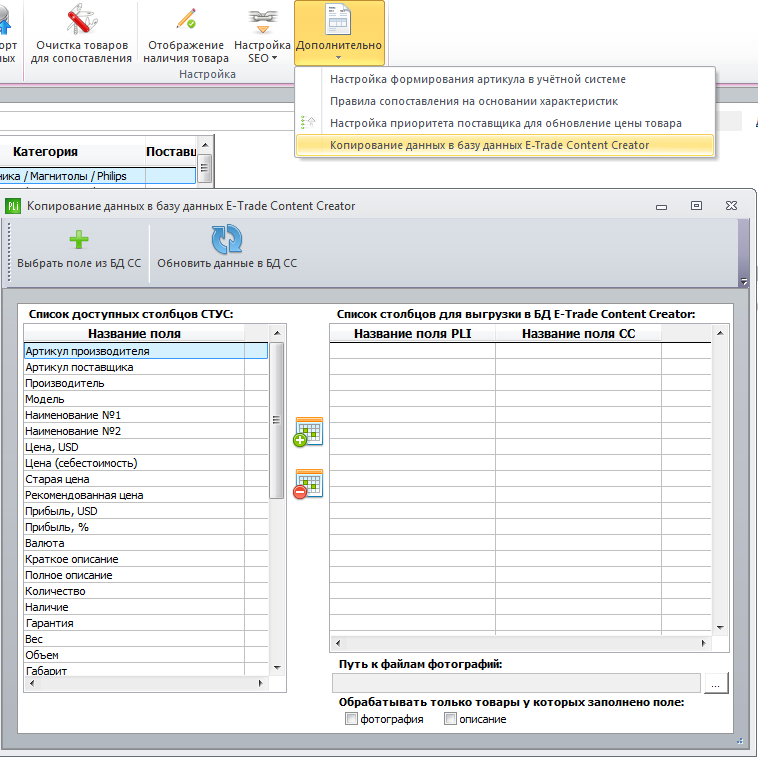
Task: Click Название поля column header in left list
Action: [134, 334]
